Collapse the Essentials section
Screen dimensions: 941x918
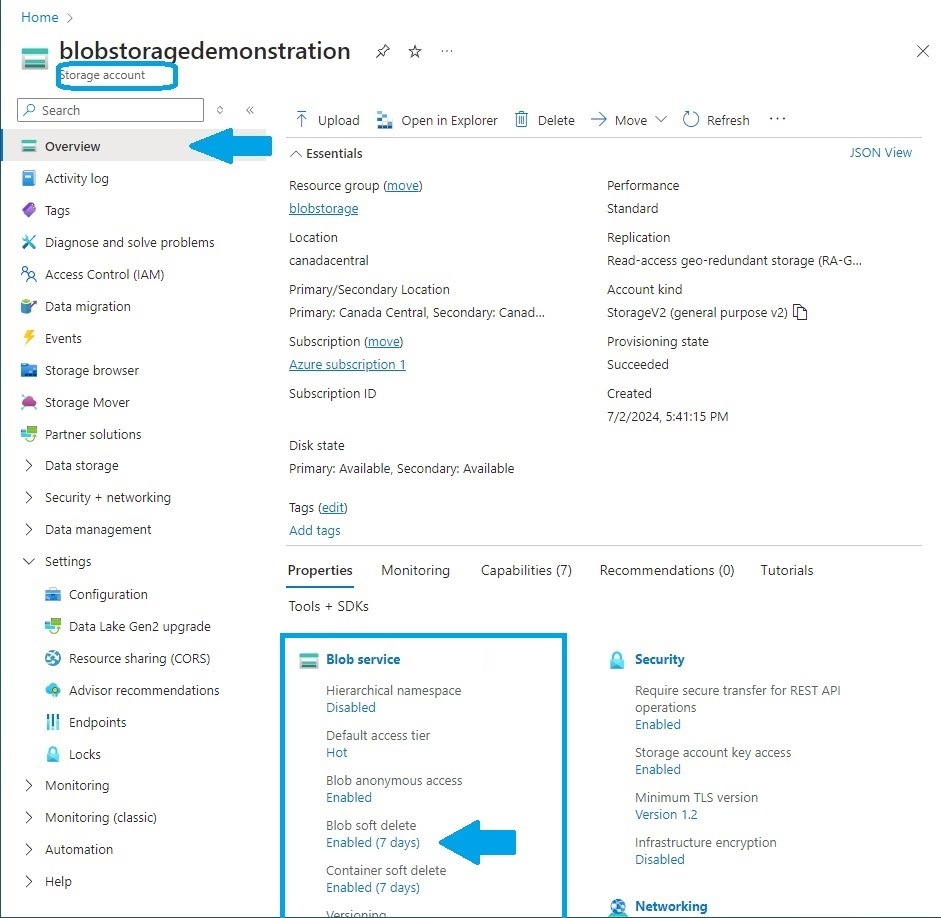tap(295, 154)
